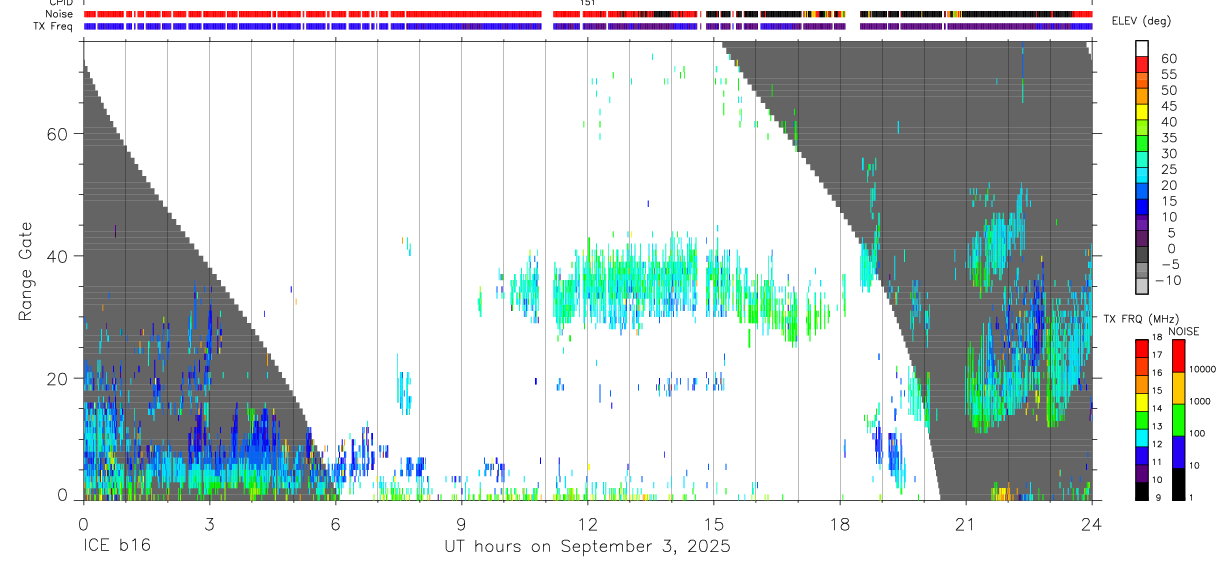1228x567 pixels.
Task: Click the '30' label on ELEV scale
Action: pyautogui.click(x=1168, y=153)
